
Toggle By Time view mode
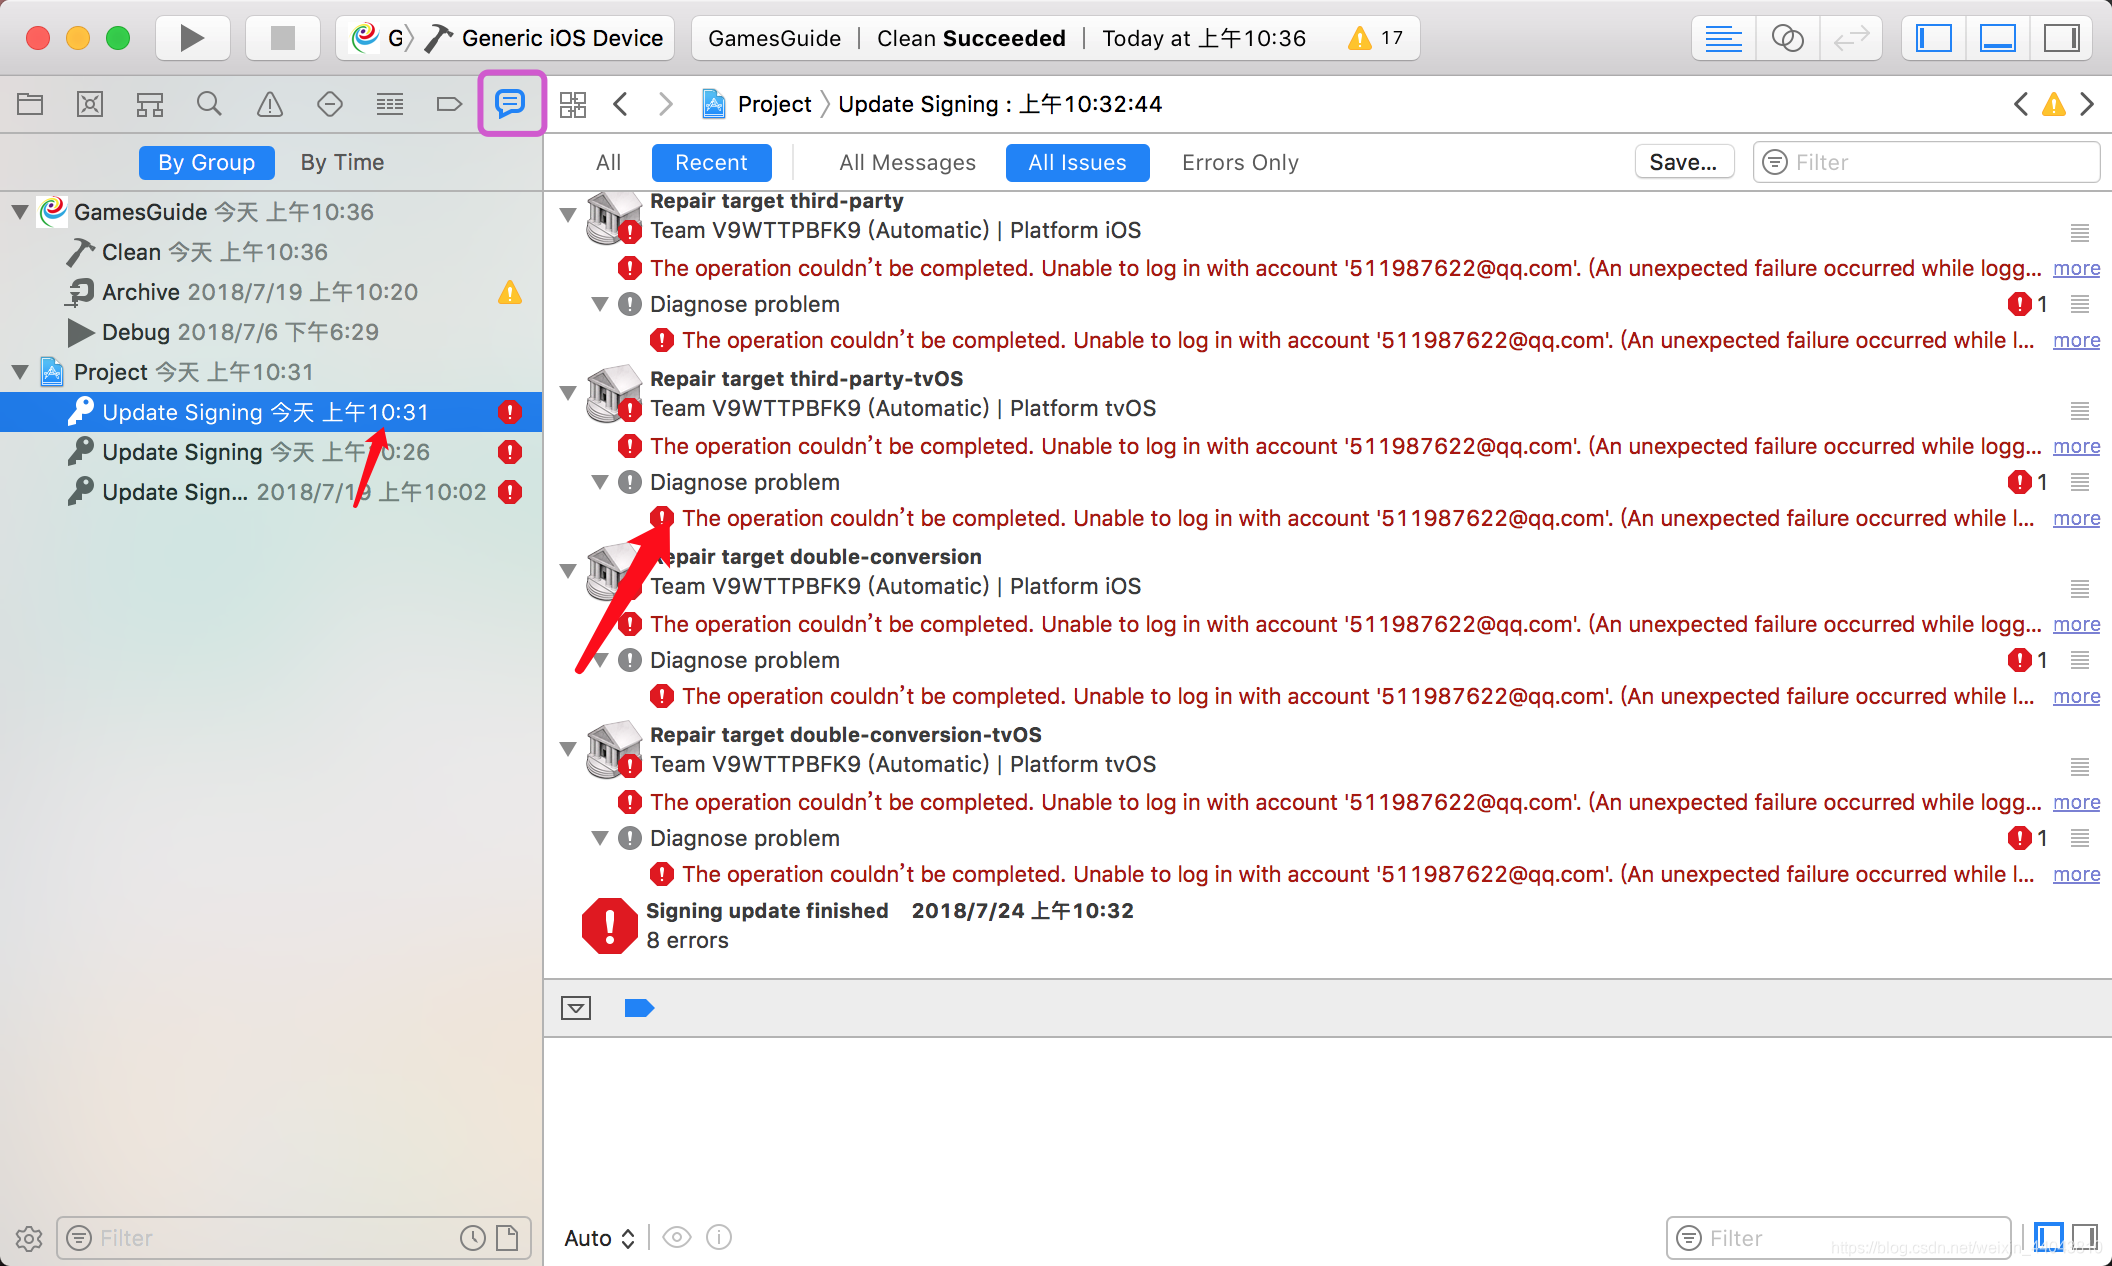click(x=342, y=161)
